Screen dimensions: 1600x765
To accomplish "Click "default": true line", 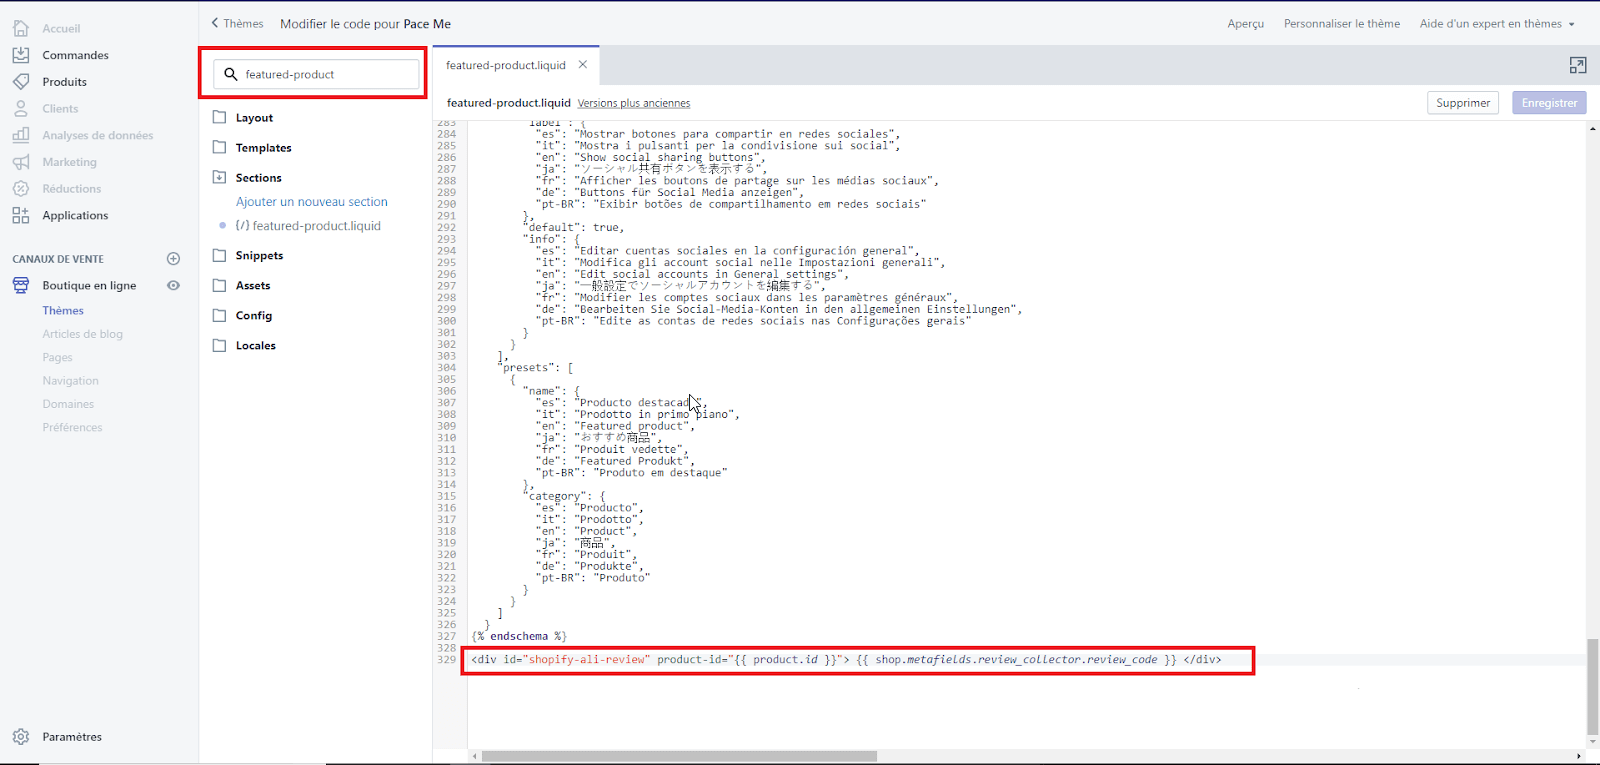I will pos(573,227).
